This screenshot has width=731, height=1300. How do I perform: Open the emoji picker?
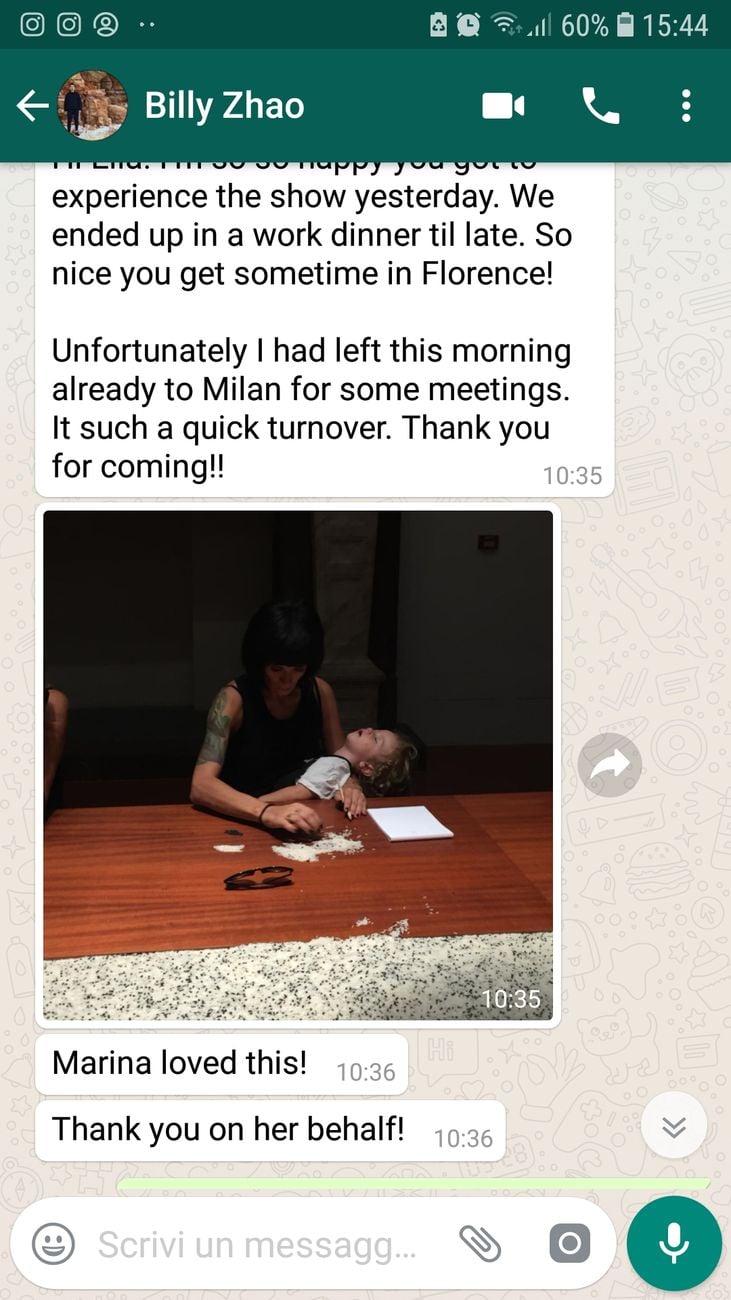(54, 1244)
